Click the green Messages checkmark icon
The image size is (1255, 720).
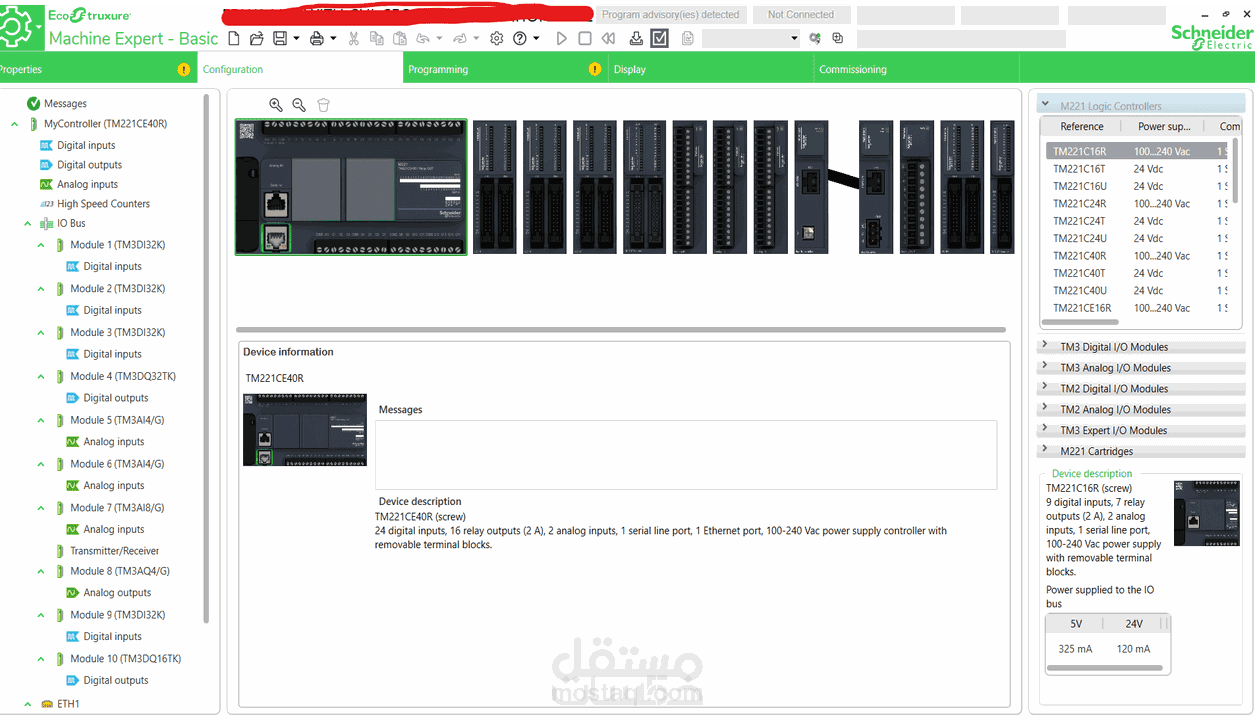pyautogui.click(x=33, y=103)
